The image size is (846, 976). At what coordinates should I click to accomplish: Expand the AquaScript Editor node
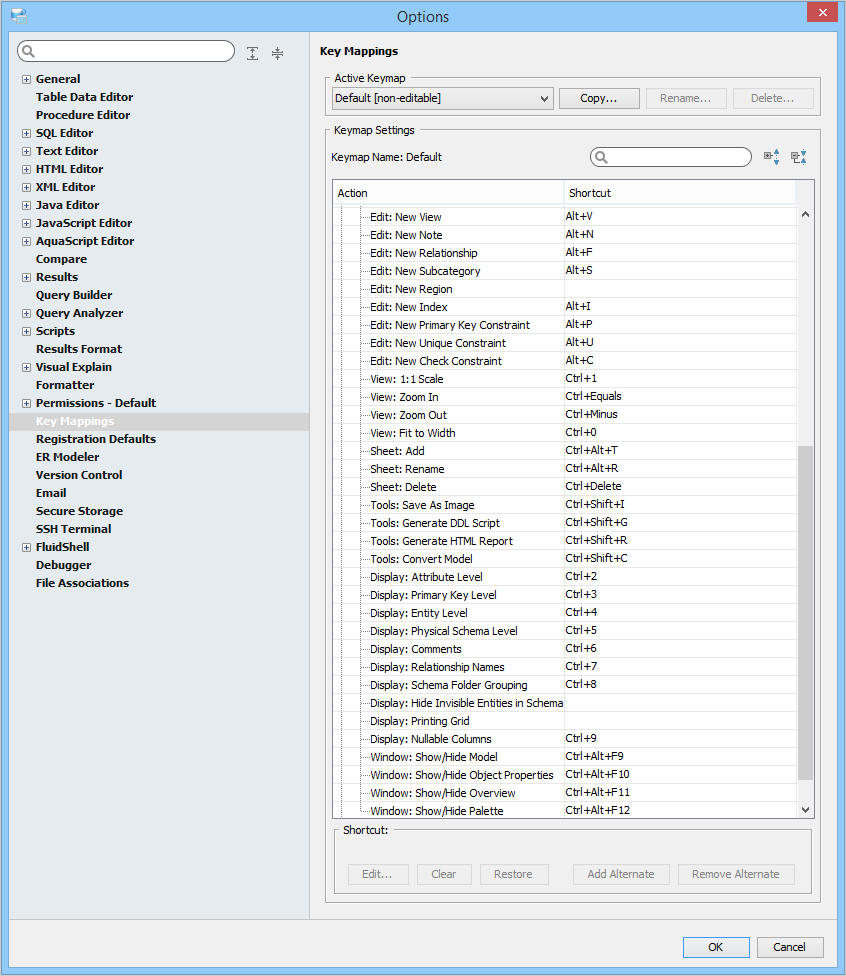26,242
